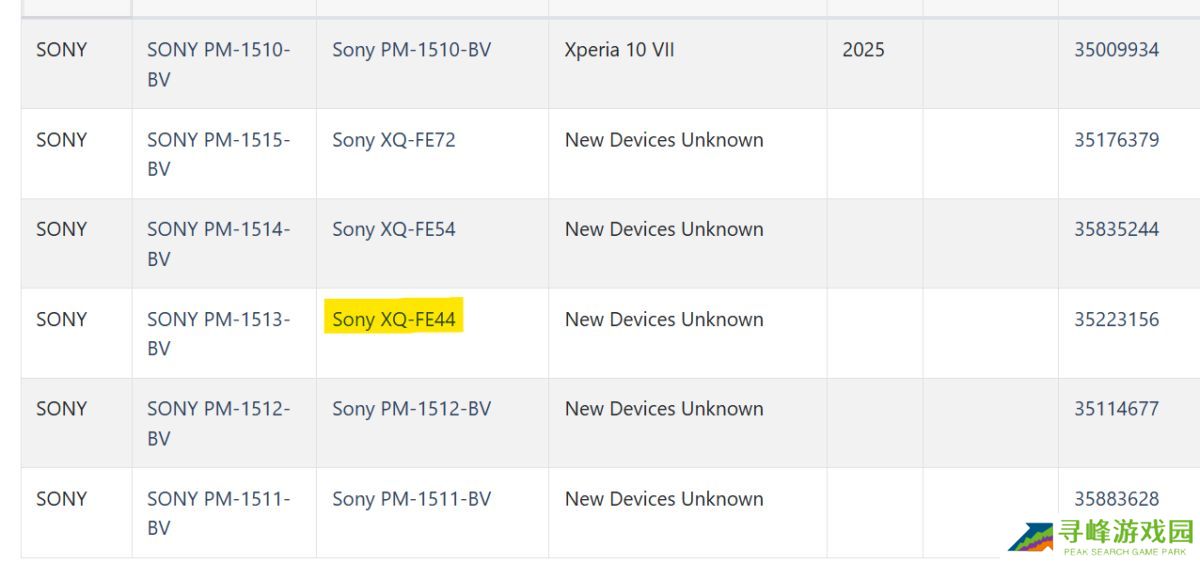Click the 2025 year cell
The image size is (1200, 563).
863,50
